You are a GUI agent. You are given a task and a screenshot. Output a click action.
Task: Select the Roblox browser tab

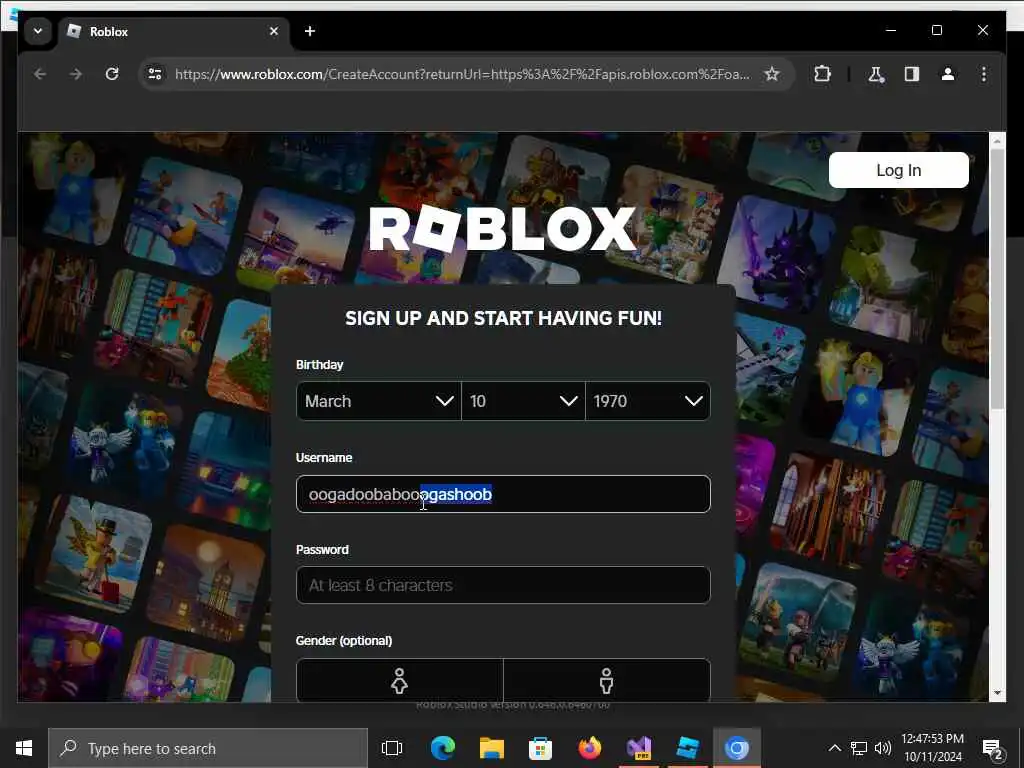click(x=174, y=31)
